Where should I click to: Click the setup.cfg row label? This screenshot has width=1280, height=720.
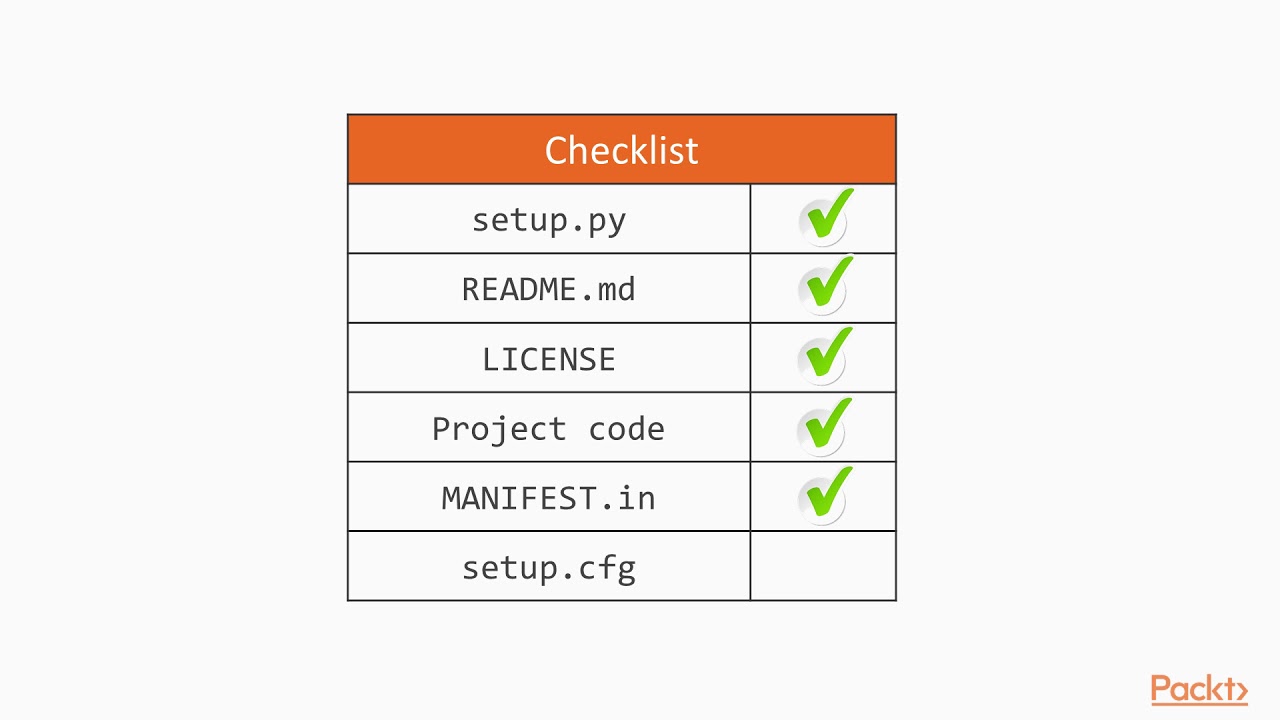click(x=548, y=568)
